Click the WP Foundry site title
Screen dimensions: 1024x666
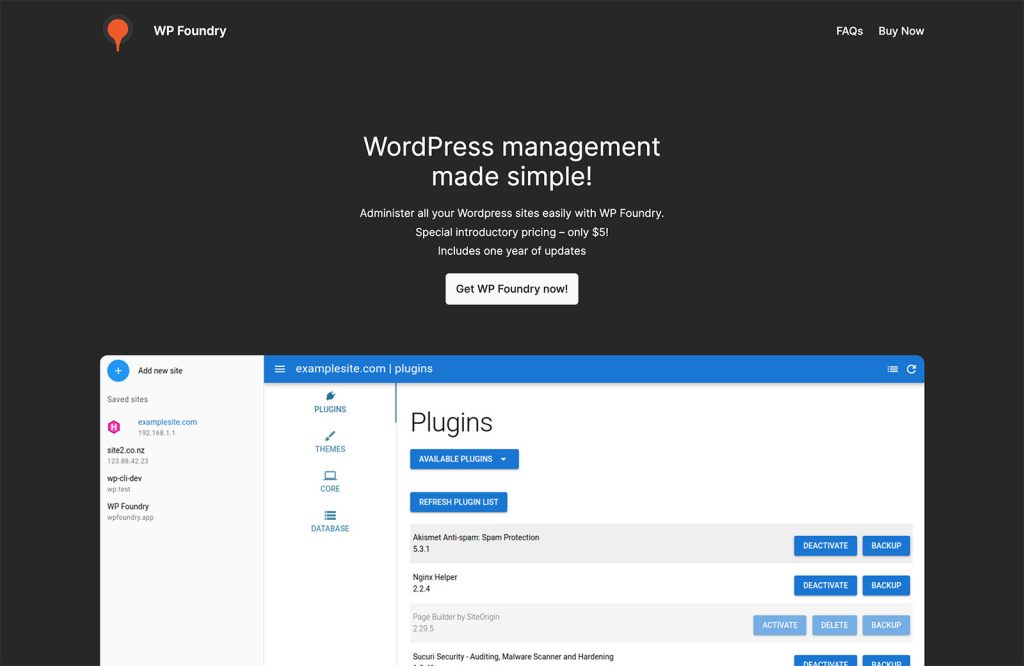pyautogui.click(x=190, y=31)
